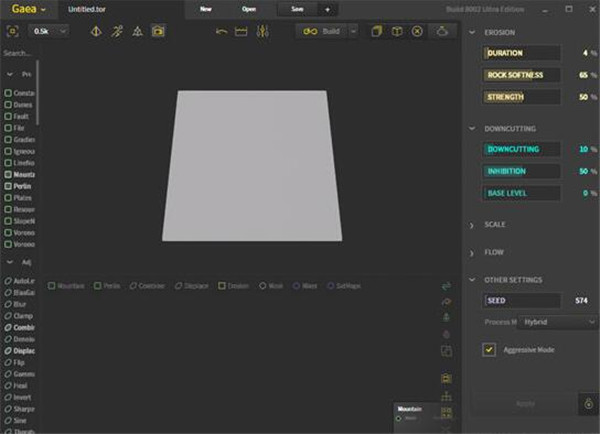The width and height of the screenshot is (600, 434).
Task: Open the Gaea application menu
Action: 28,8
